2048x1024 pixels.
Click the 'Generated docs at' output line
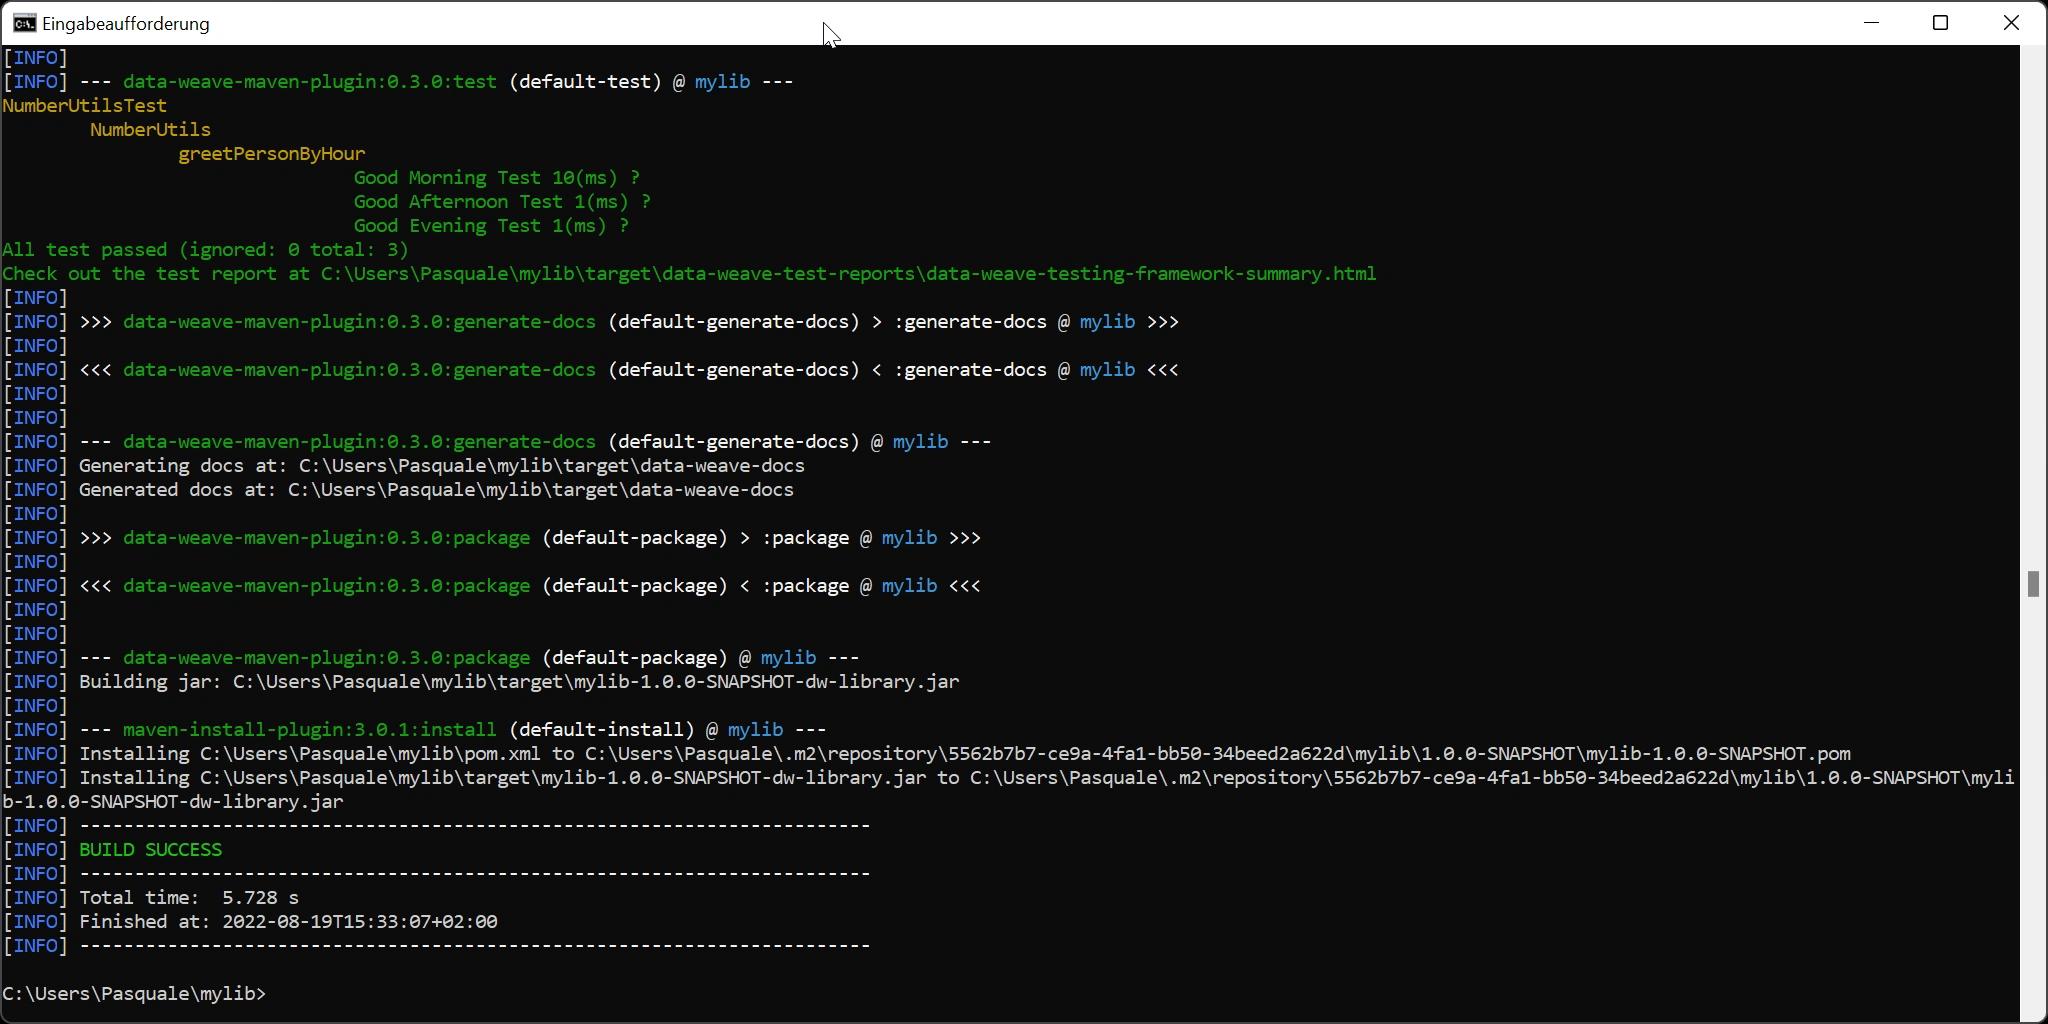[436, 490]
